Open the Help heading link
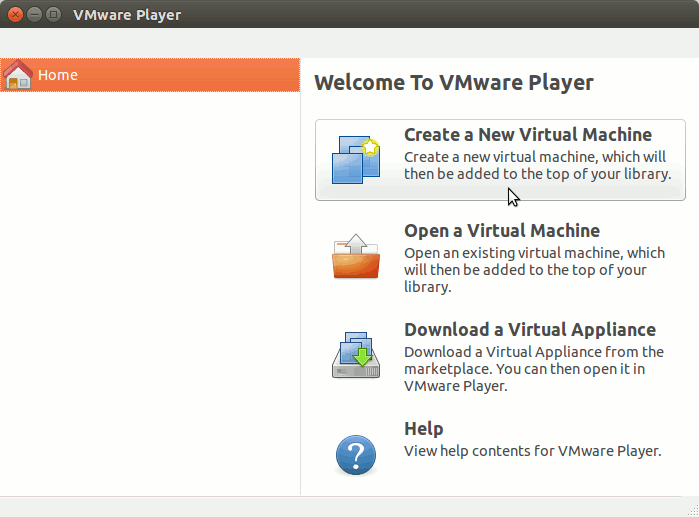 (x=424, y=429)
